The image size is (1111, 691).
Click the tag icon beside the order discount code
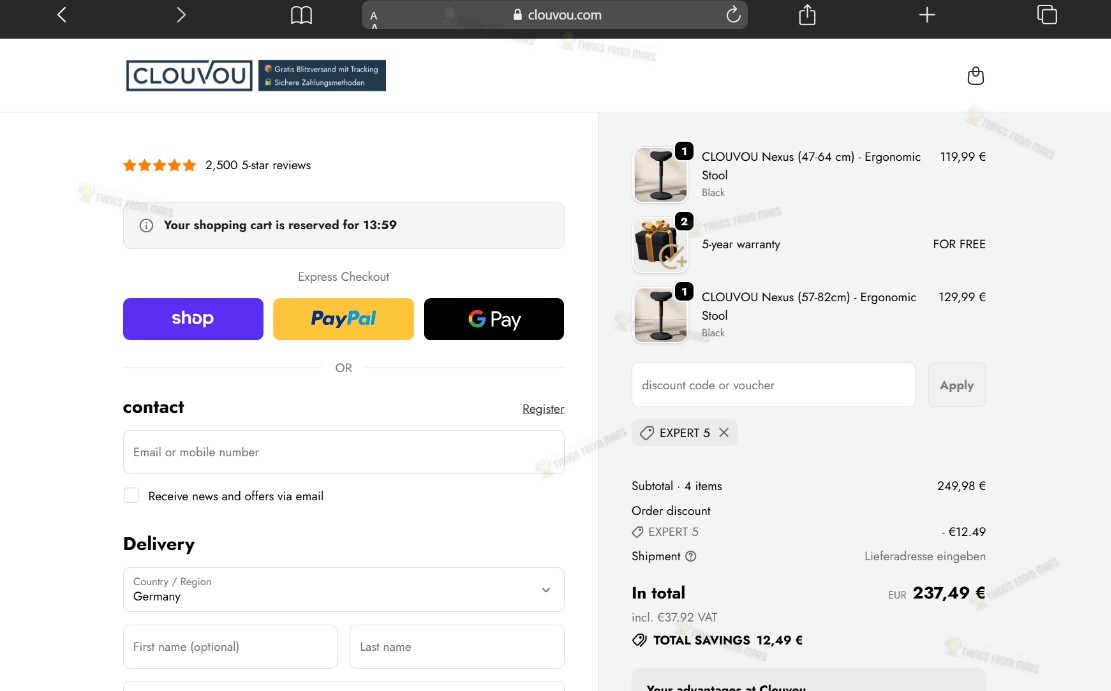click(x=638, y=532)
